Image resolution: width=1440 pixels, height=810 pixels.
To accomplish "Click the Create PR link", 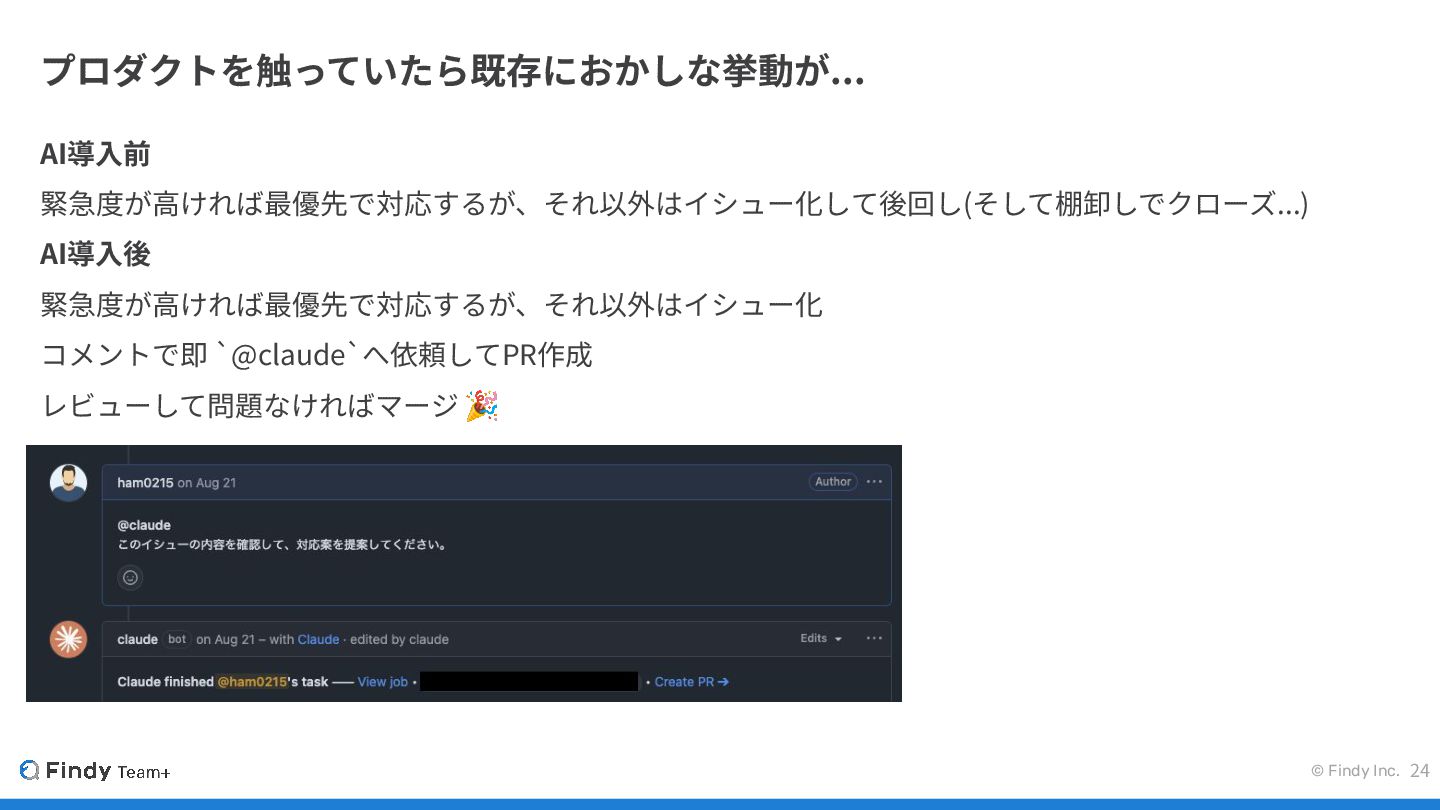I will [x=692, y=682].
